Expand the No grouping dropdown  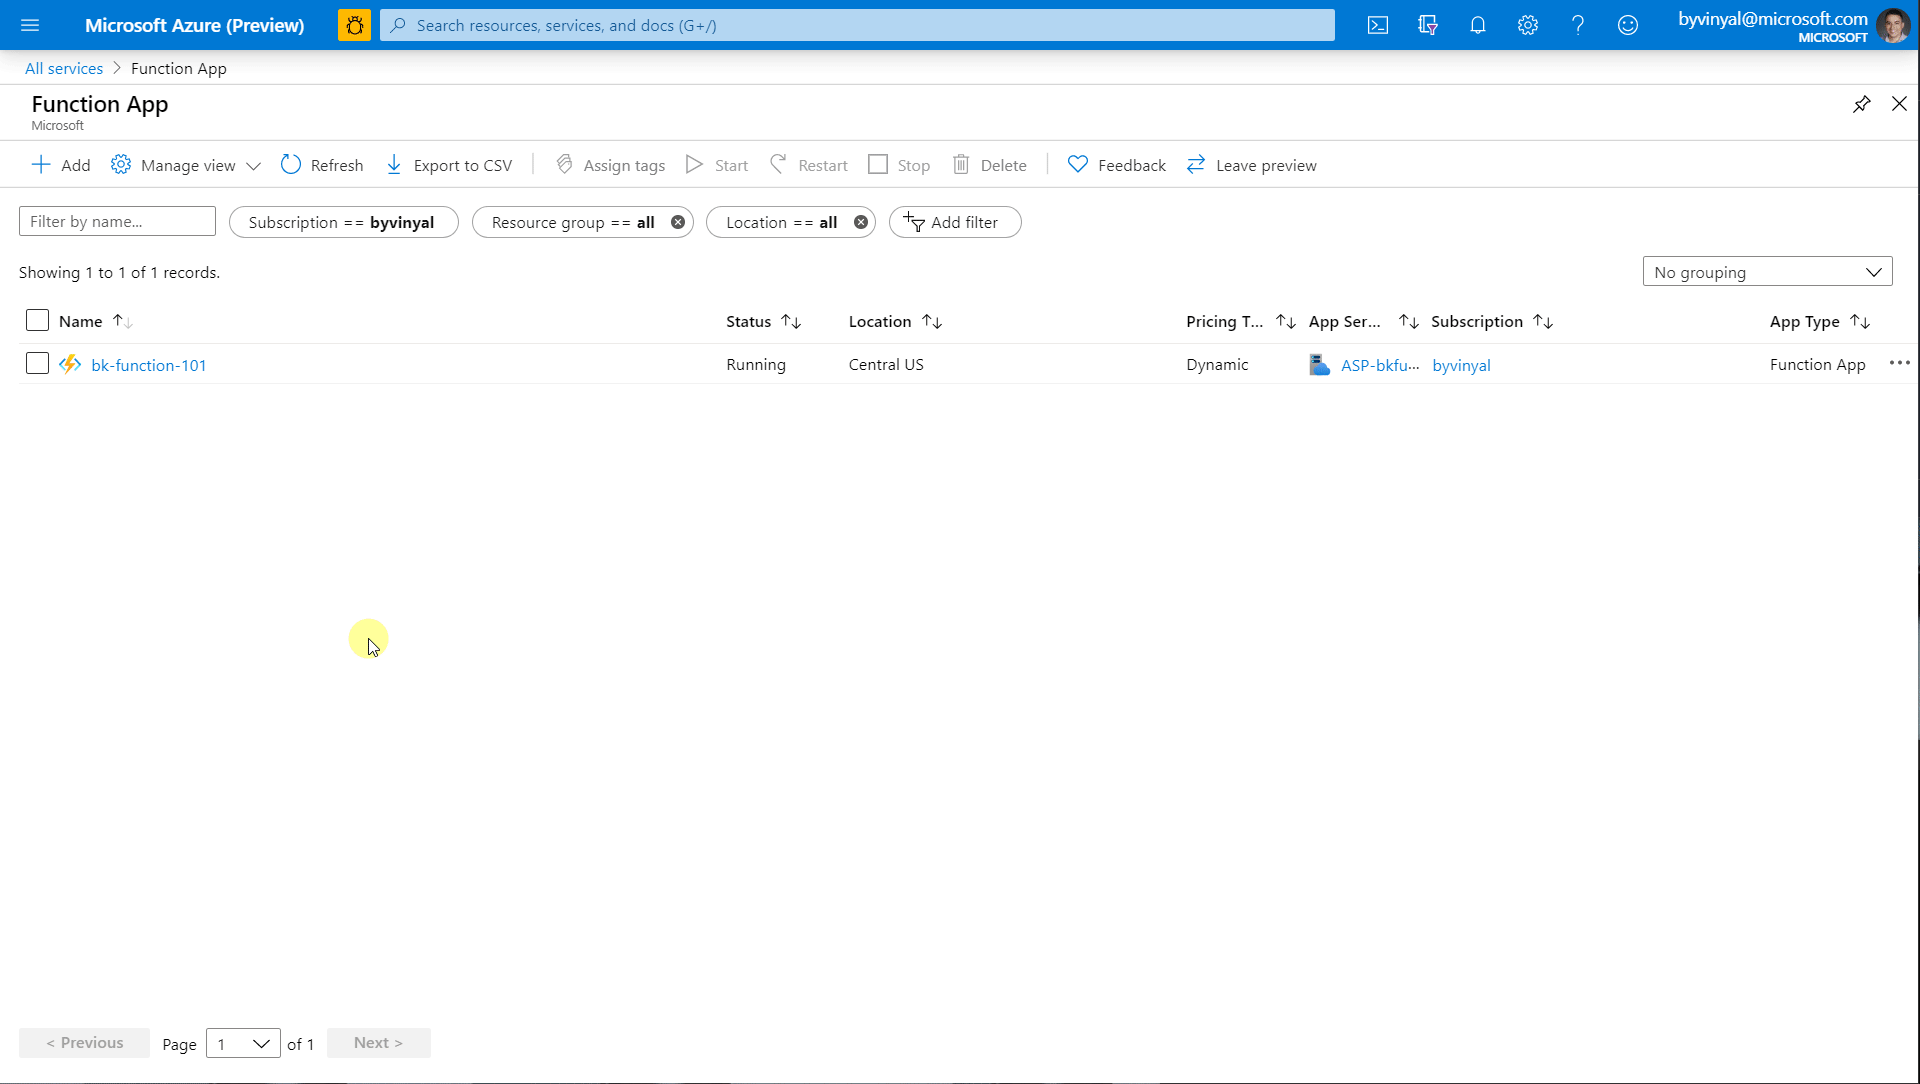click(x=1767, y=272)
